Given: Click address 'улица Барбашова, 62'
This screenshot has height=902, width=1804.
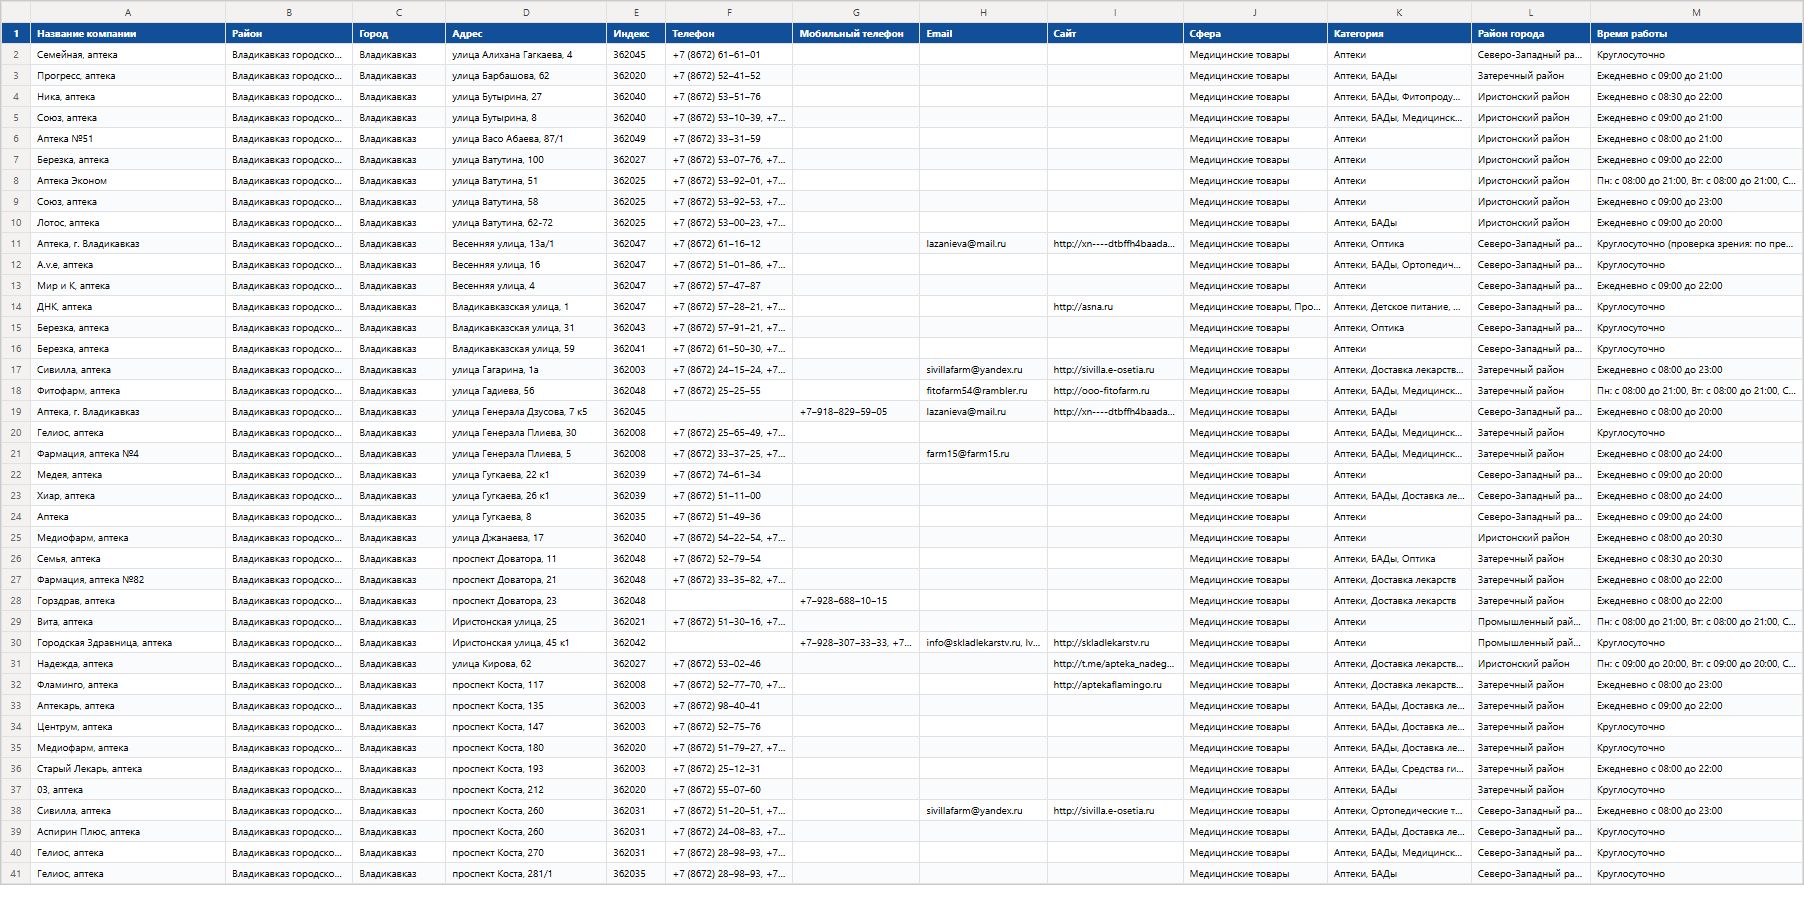Looking at the screenshot, I should (526, 76).
